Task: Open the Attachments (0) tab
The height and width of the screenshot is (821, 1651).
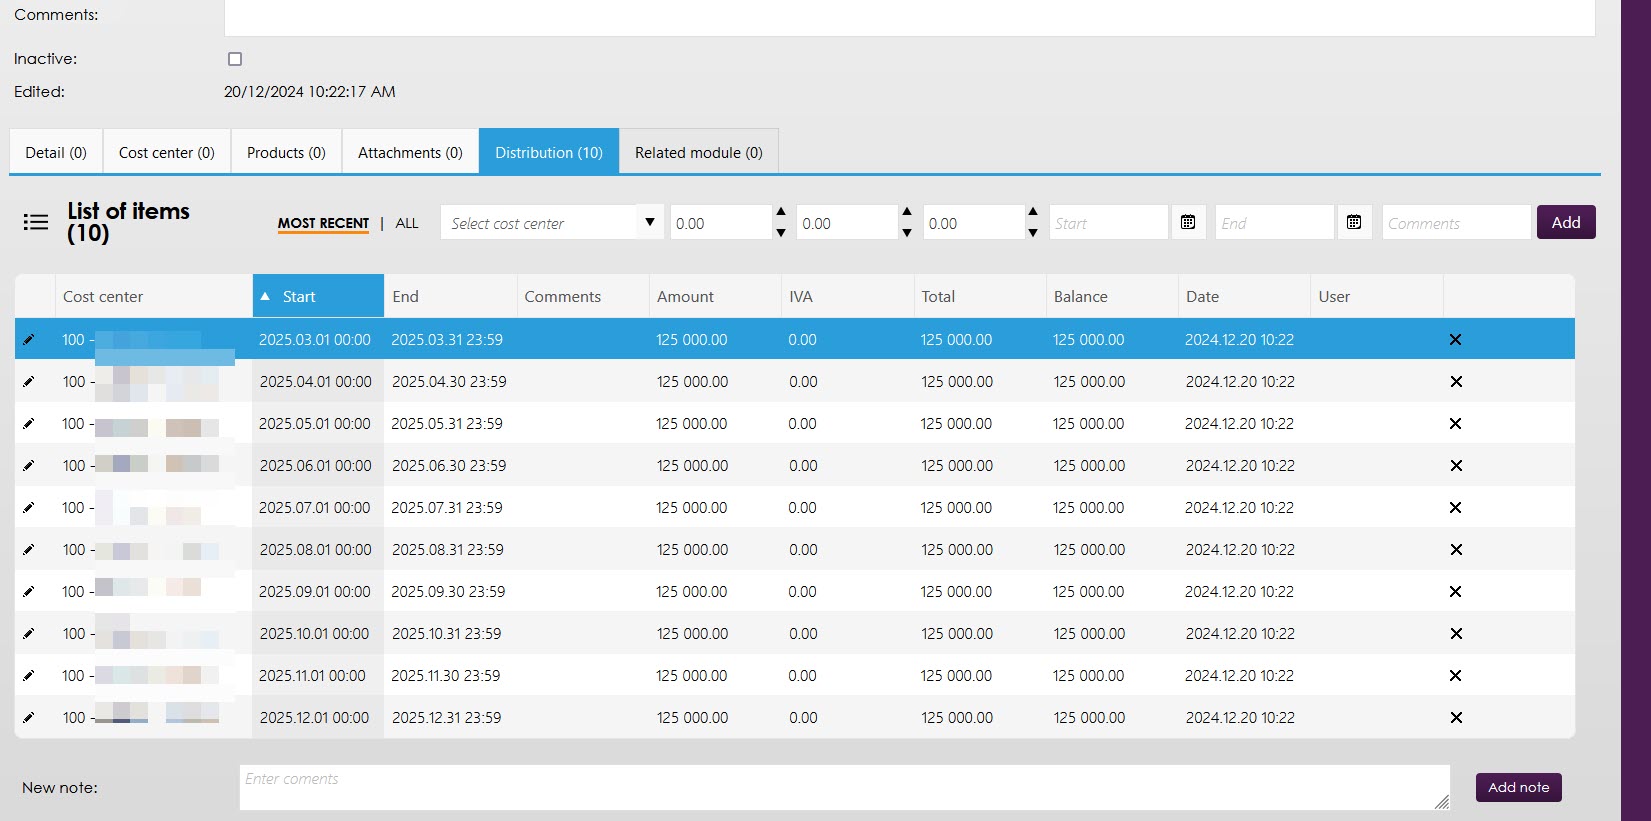Action: [x=410, y=152]
